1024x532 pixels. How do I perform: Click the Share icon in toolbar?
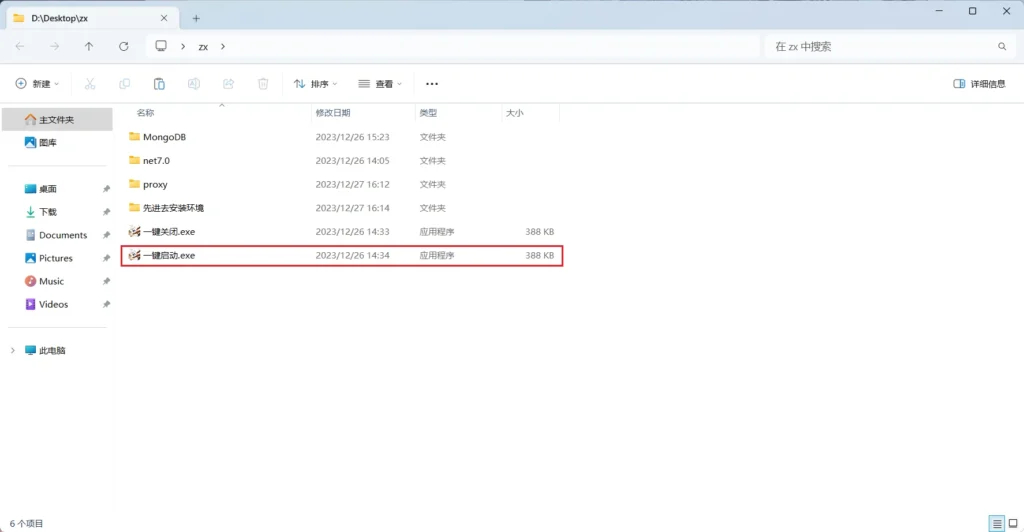click(x=228, y=84)
